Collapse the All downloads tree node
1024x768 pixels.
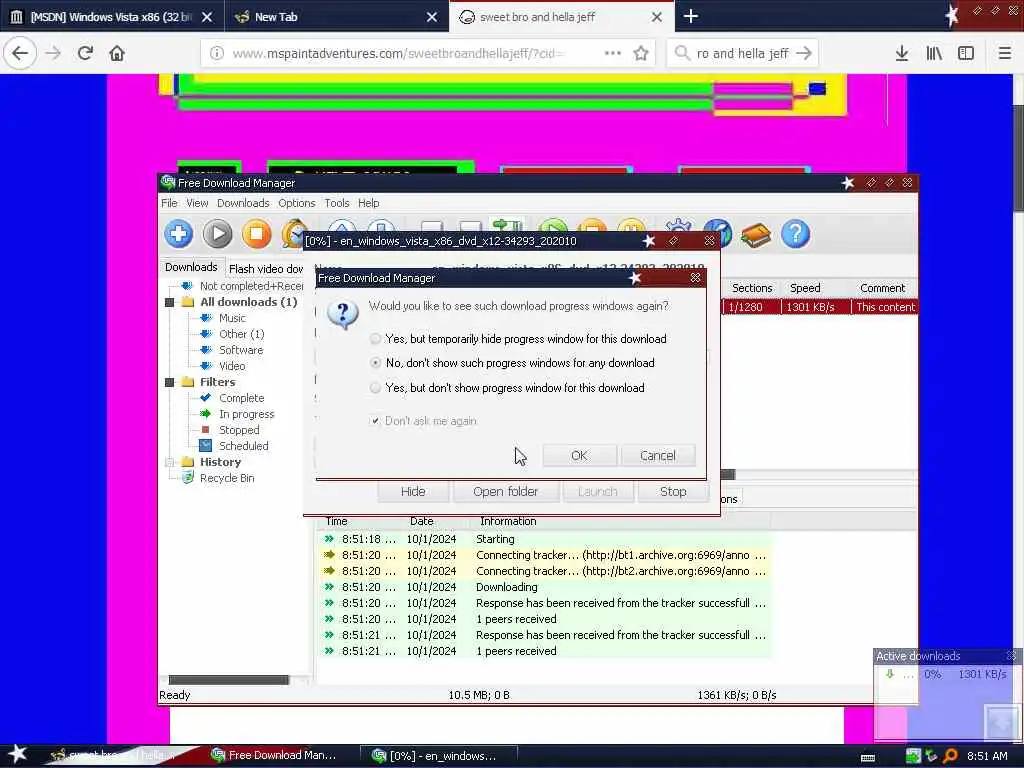pyautogui.click(x=170, y=302)
